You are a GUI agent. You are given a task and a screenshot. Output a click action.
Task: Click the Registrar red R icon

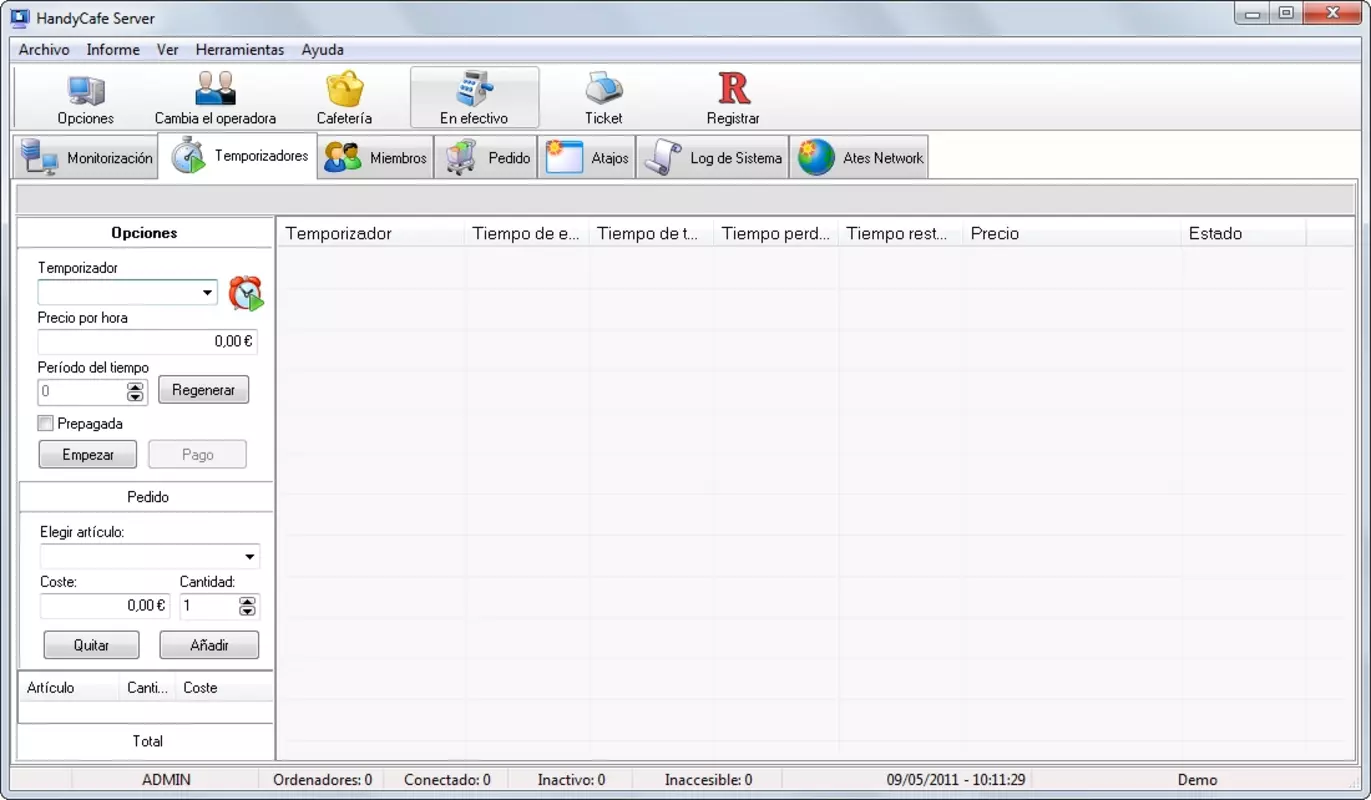pos(733,98)
